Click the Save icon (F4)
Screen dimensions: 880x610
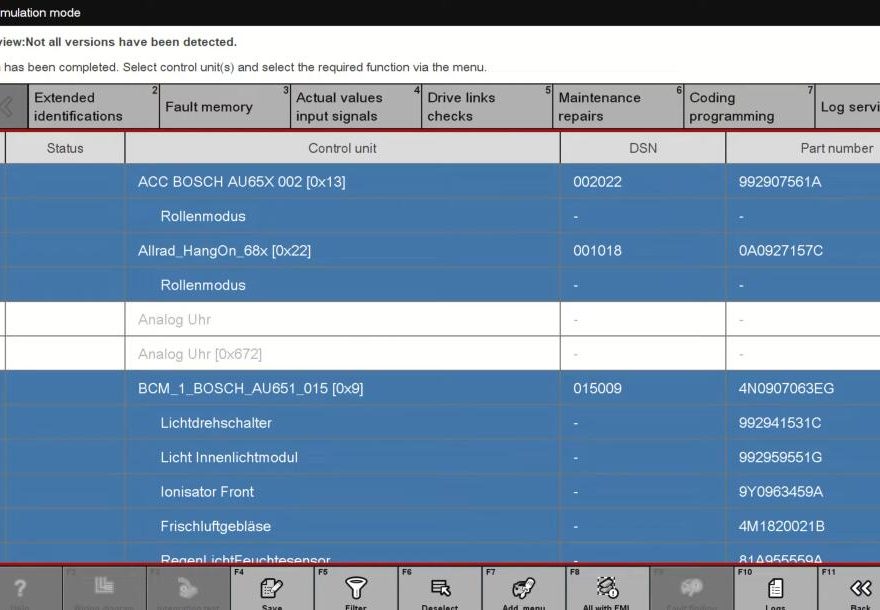point(272,589)
